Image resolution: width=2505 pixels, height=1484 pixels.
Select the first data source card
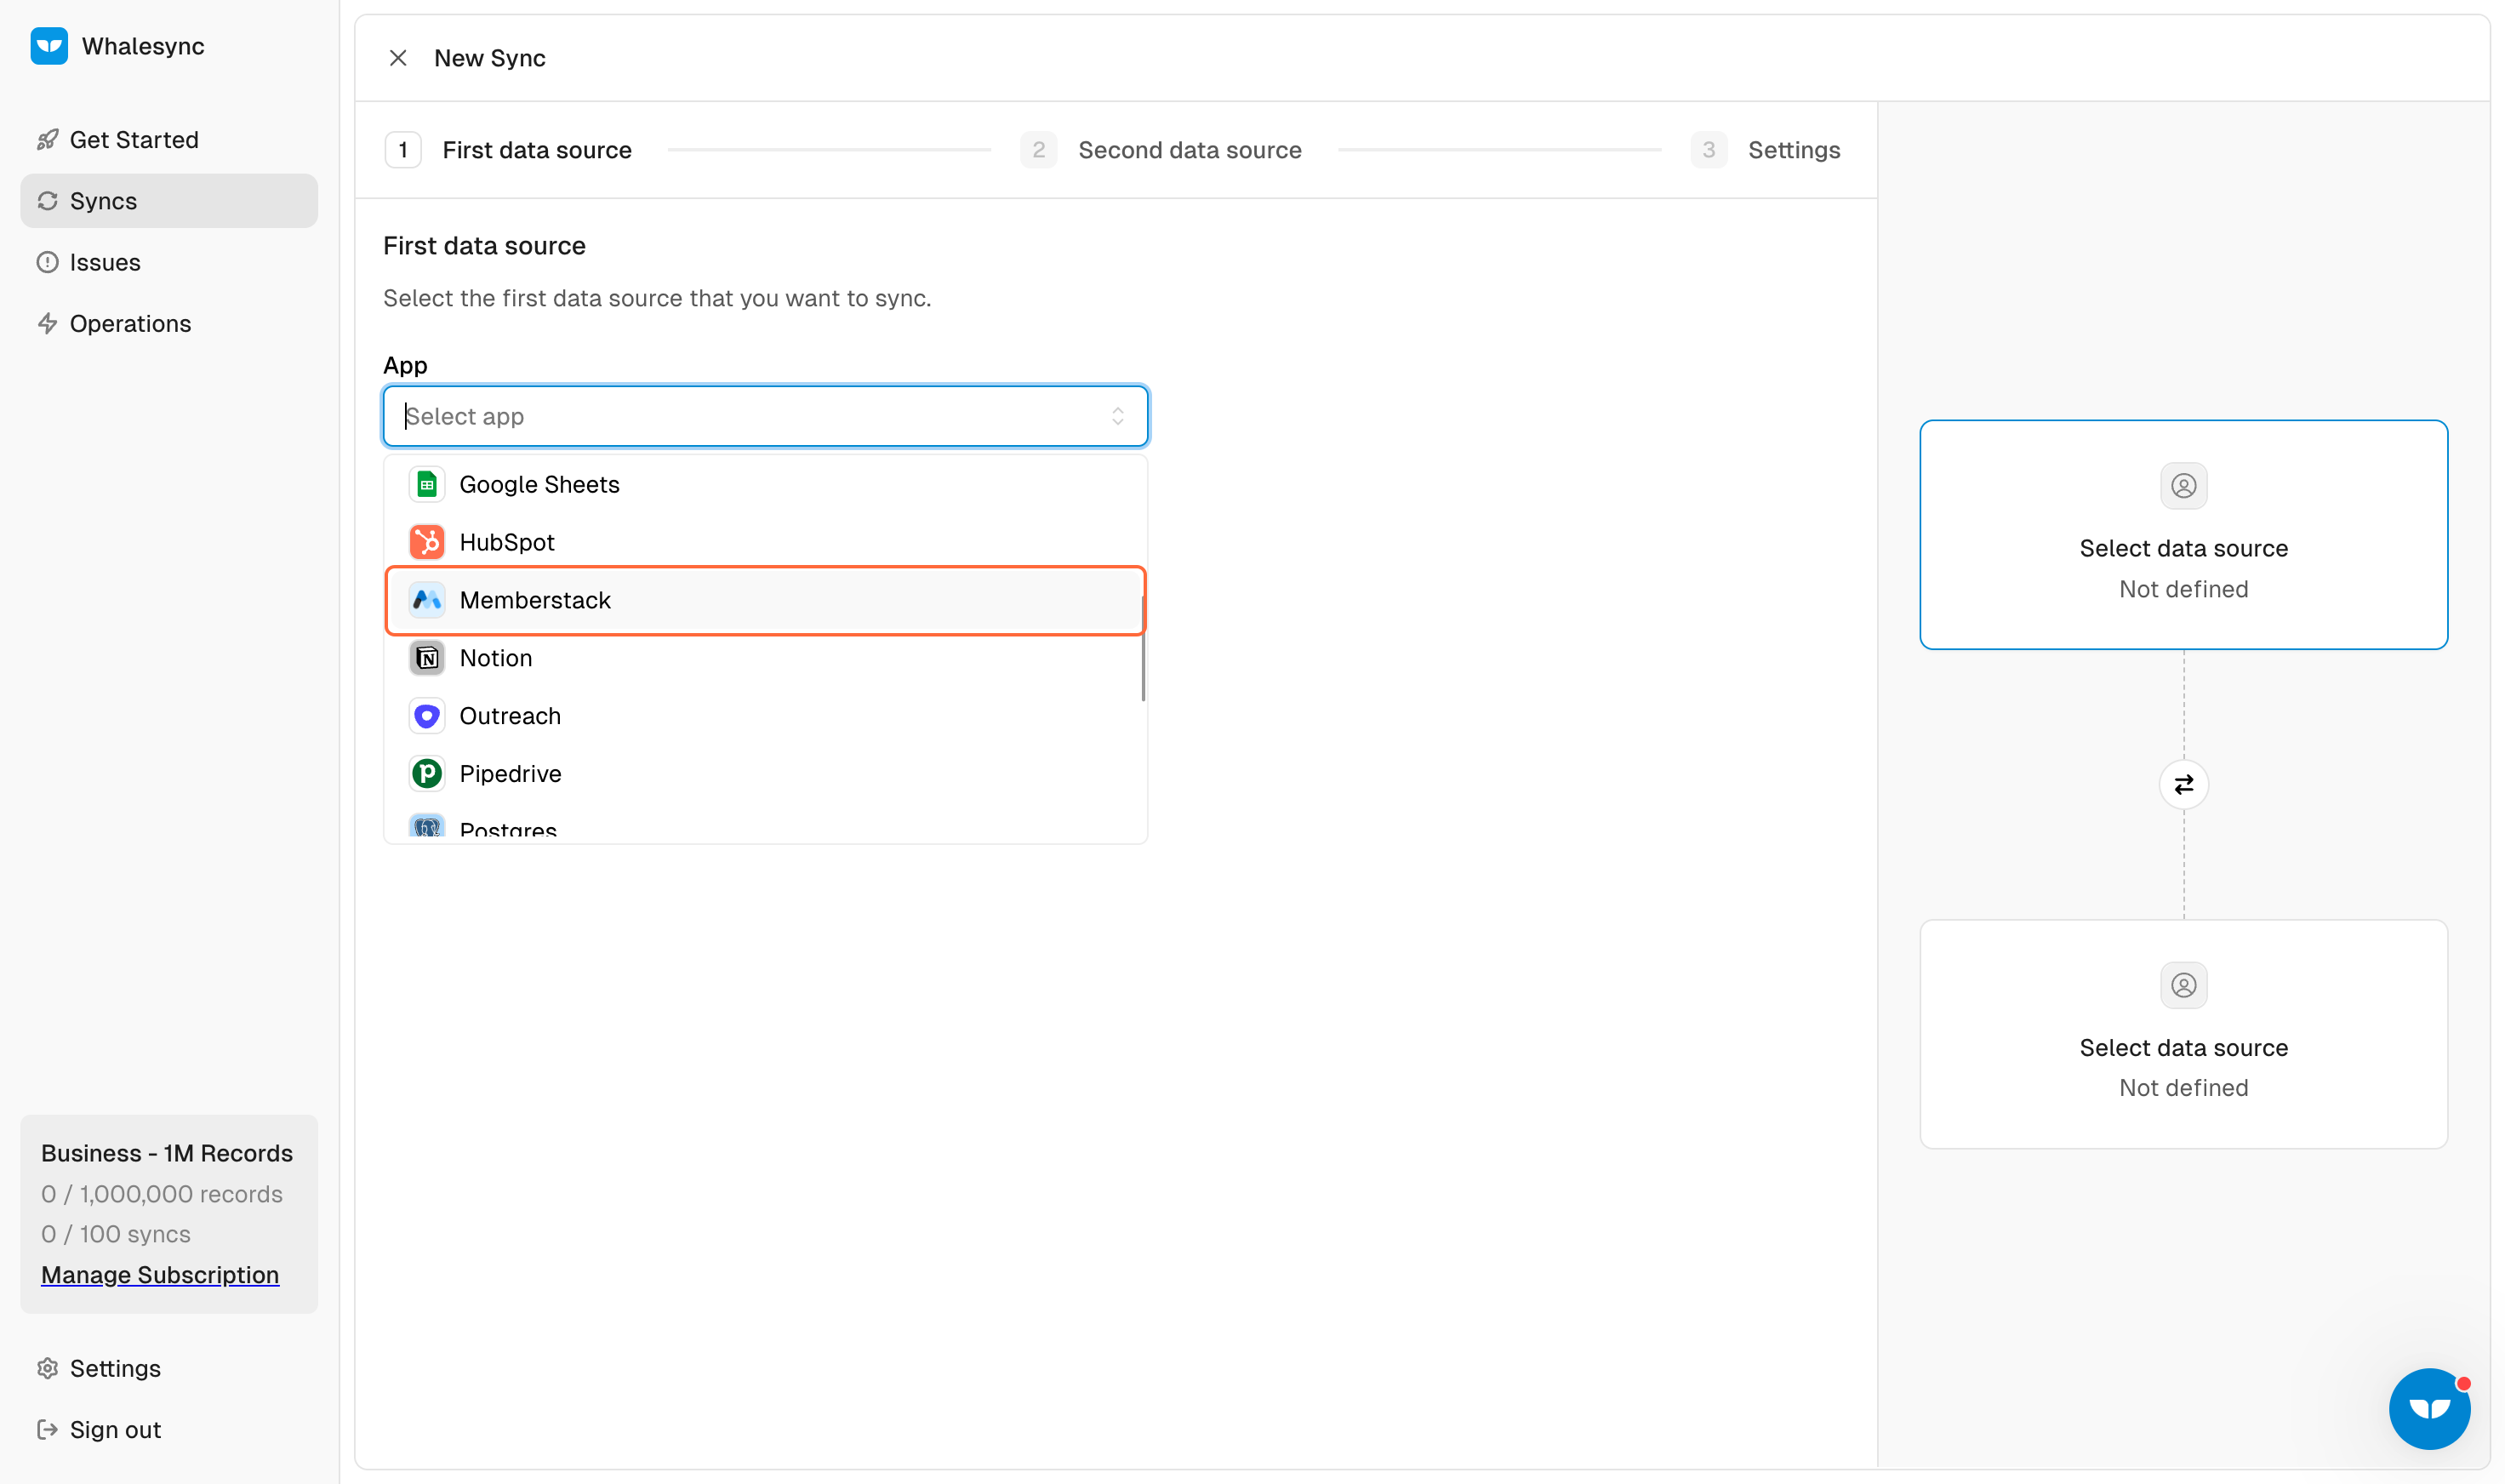pos(2183,535)
